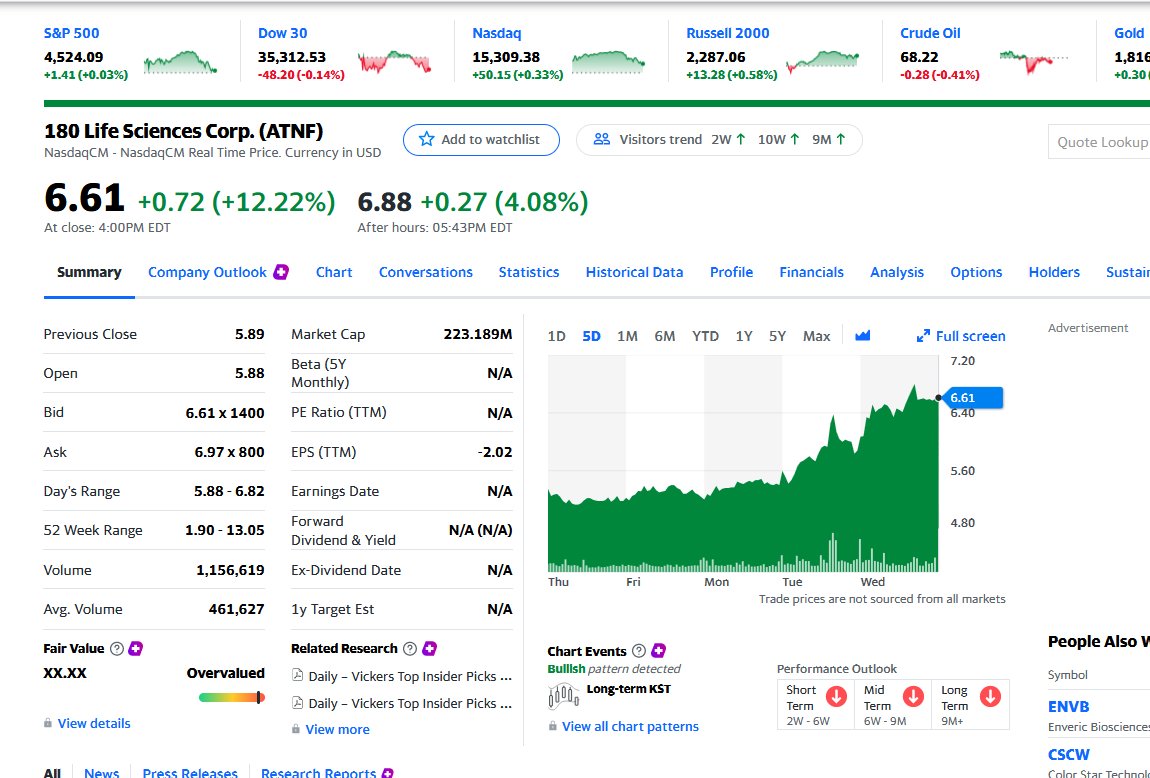This screenshot has width=1150, height=778.
Task: Open the Russell 2000 mini sparkline chart
Action: [x=823, y=63]
